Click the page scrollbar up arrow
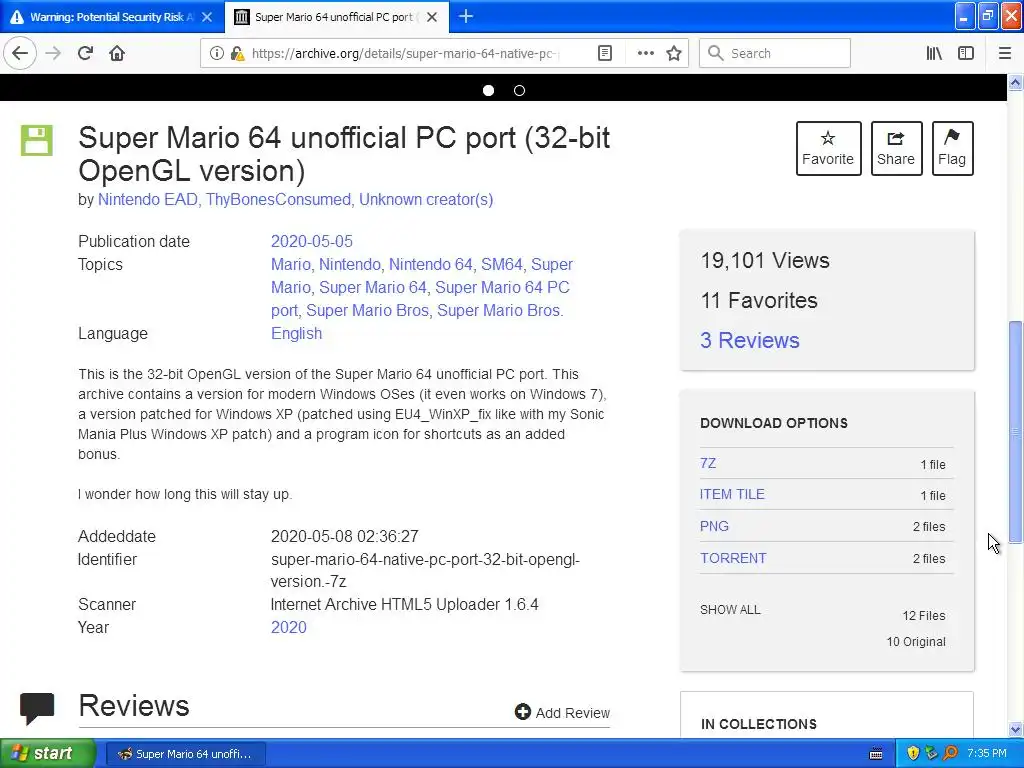Screen dimensions: 1024x768 1016,82
